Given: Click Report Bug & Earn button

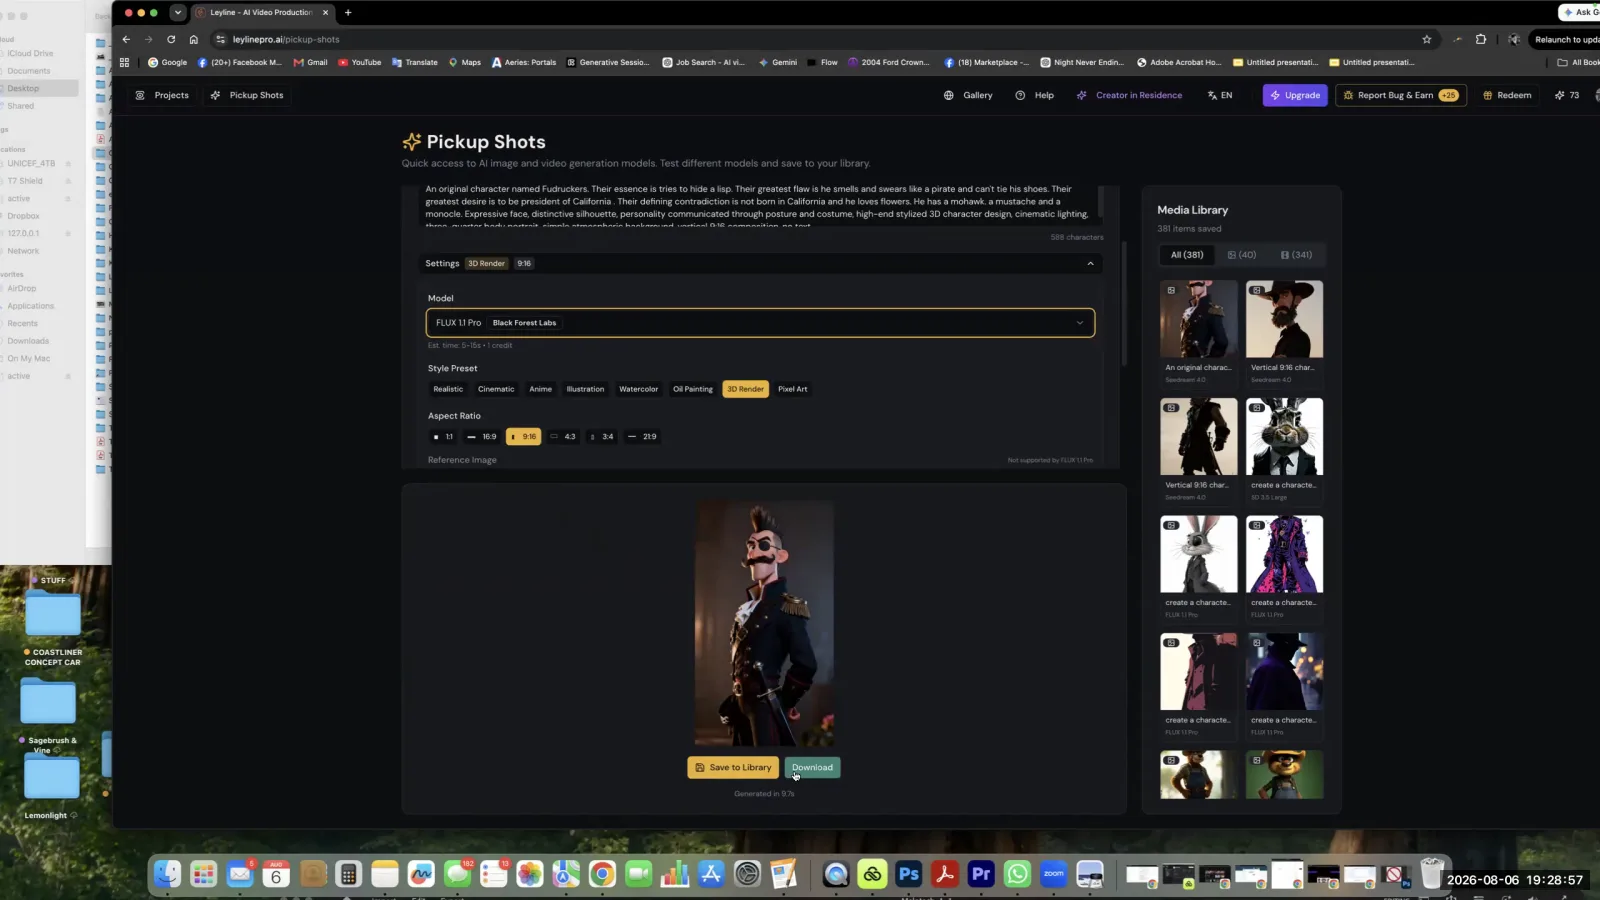Looking at the screenshot, I should [1401, 95].
